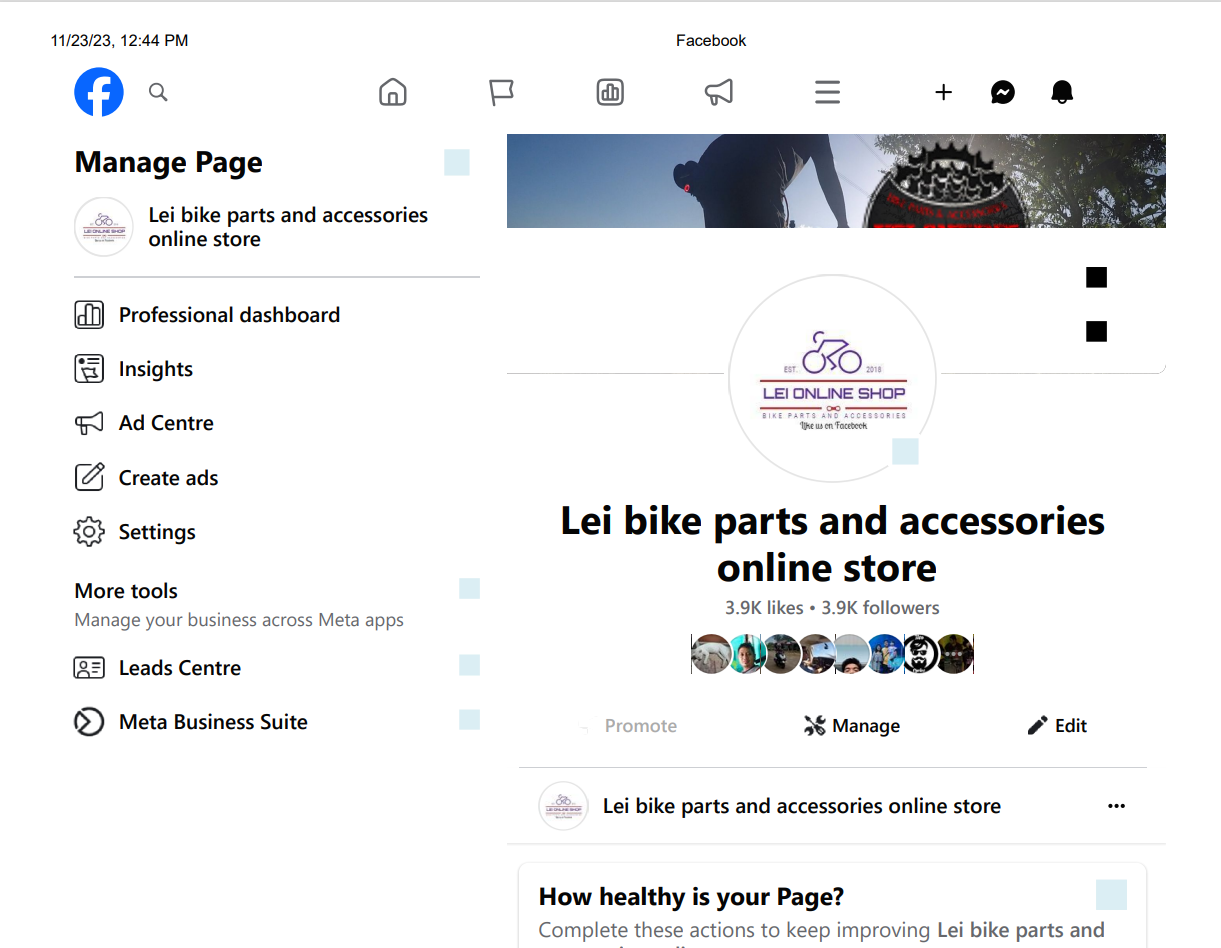Screen dimensions: 1221x948
Task: Open the bar-chart dashboard icon in top bar
Action: pyautogui.click(x=610, y=92)
